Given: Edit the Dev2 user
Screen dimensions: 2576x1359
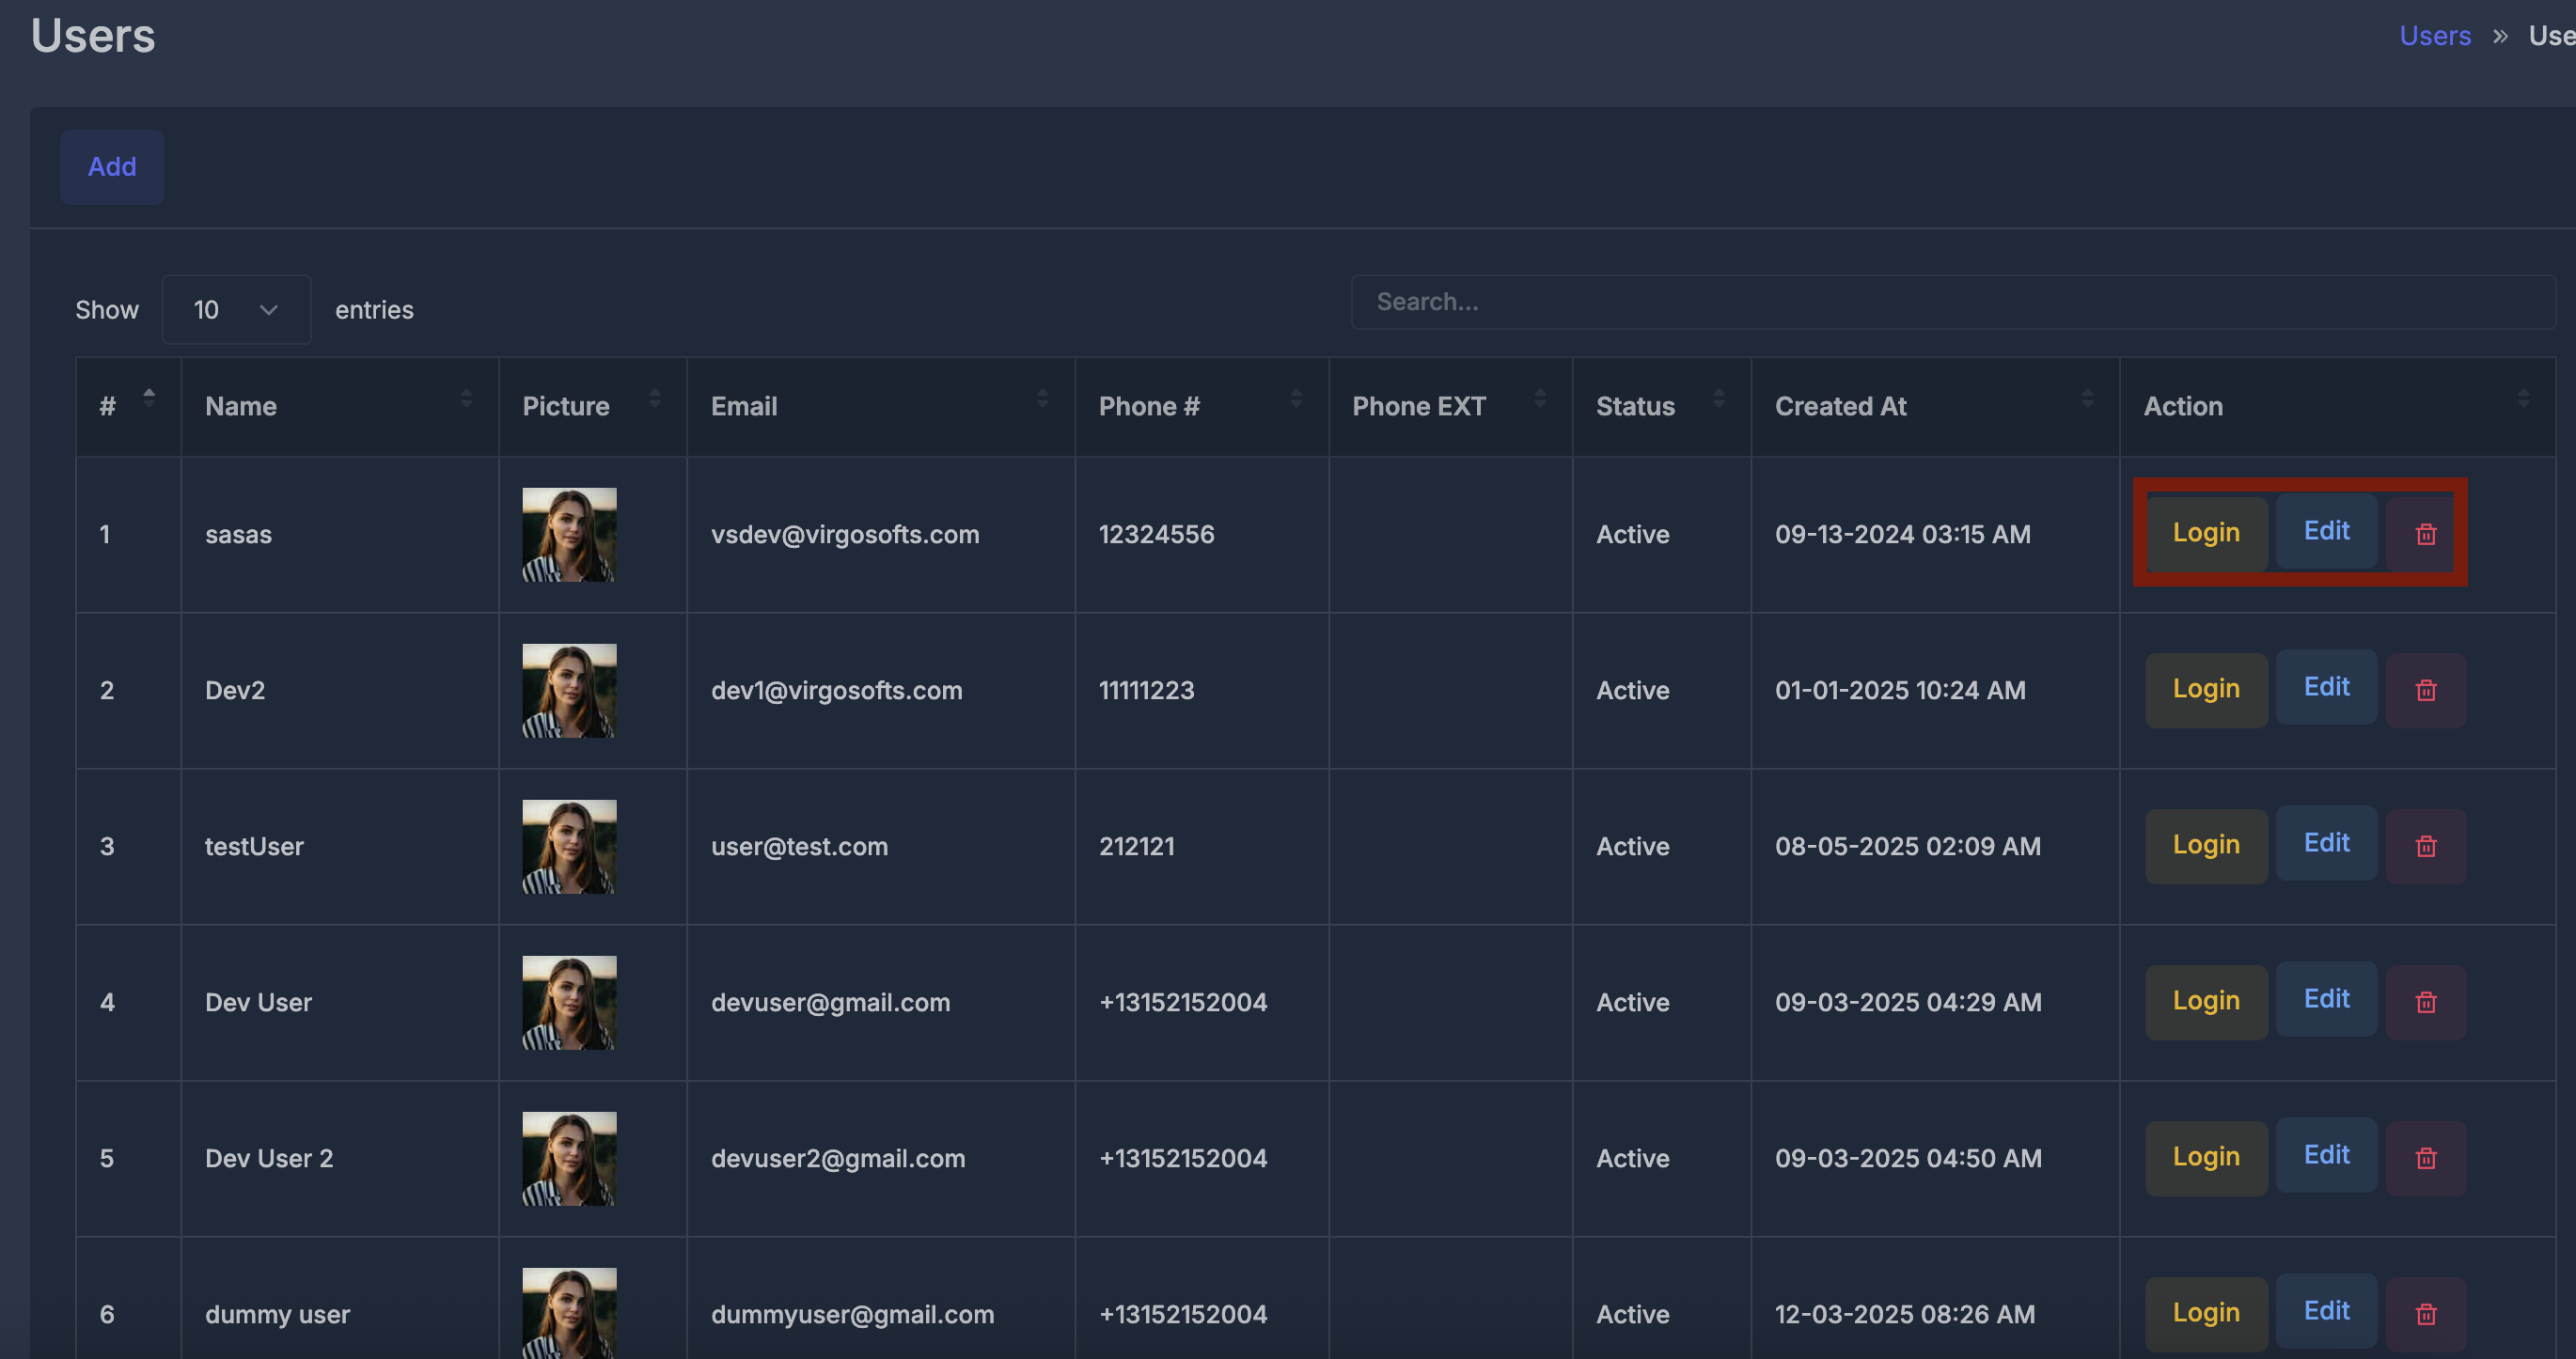Looking at the screenshot, I should [x=2326, y=687].
